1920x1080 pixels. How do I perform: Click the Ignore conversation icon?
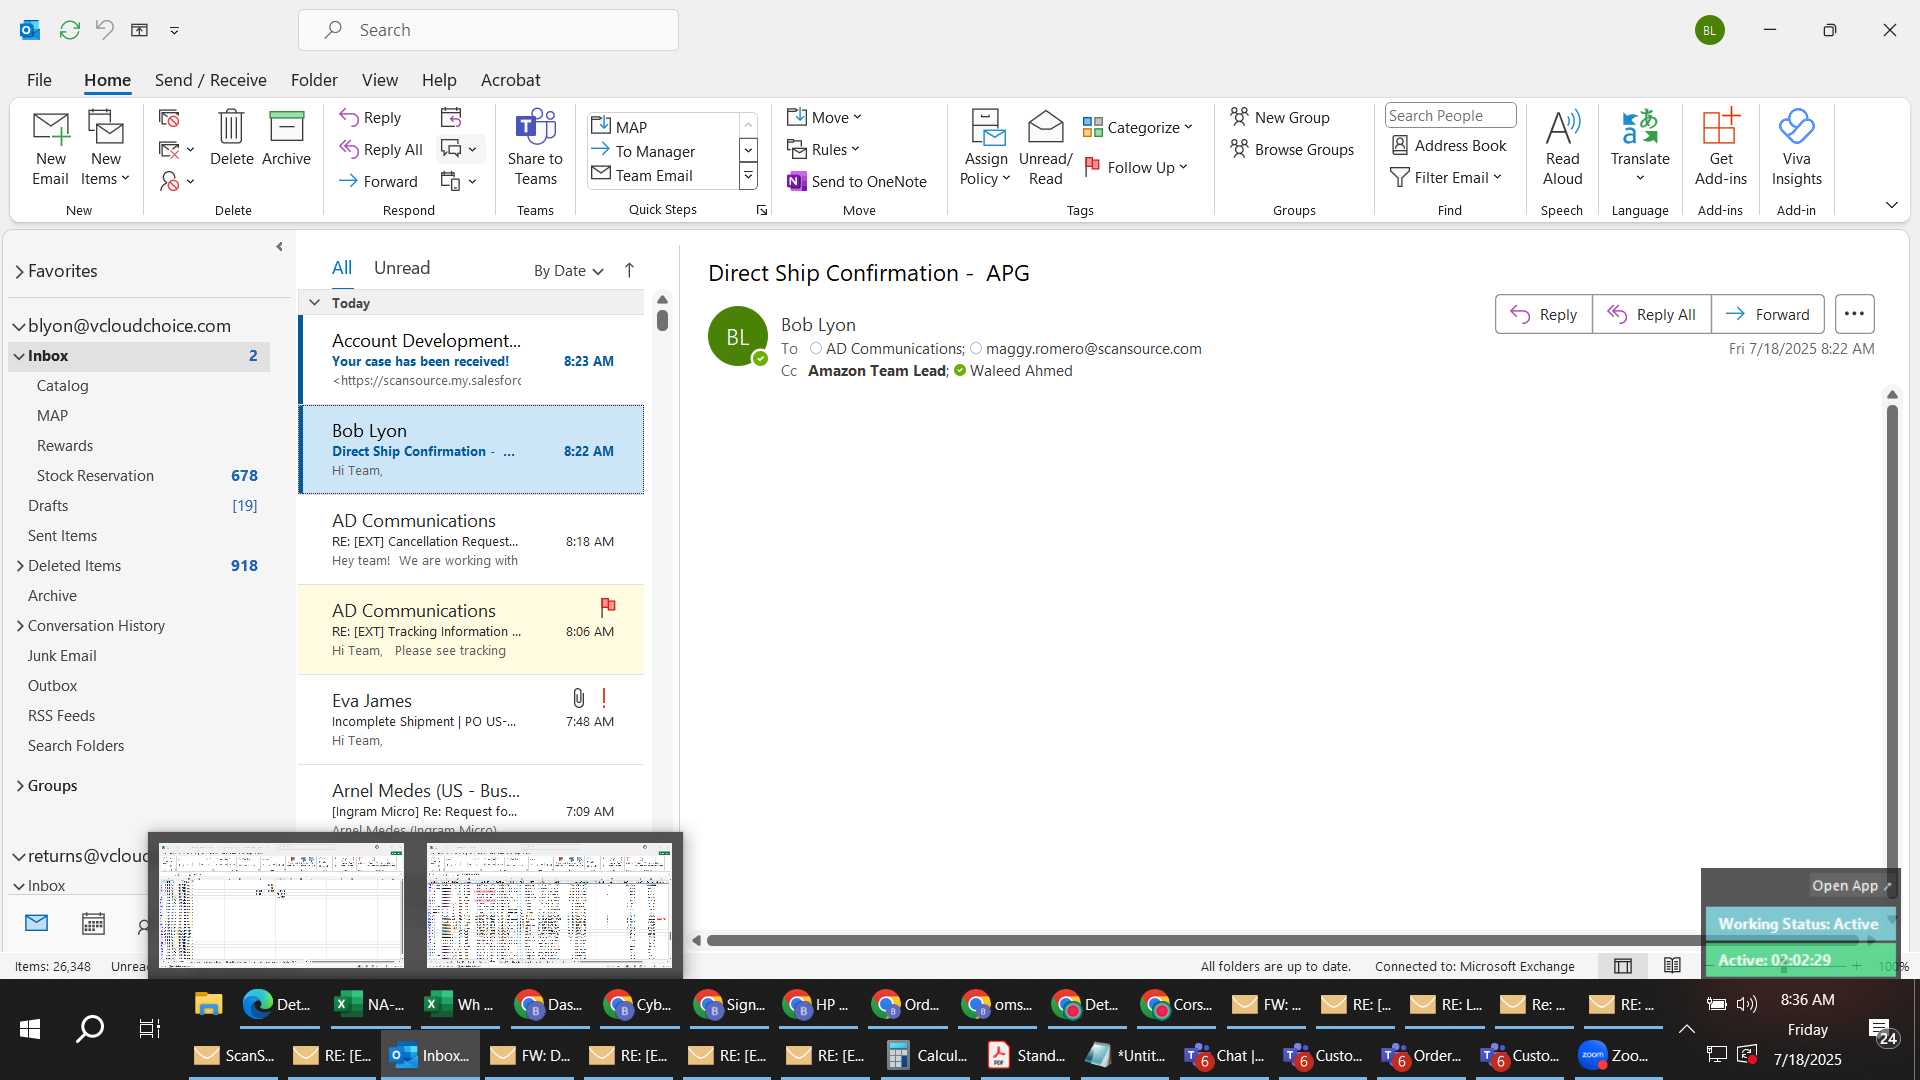pyautogui.click(x=169, y=118)
